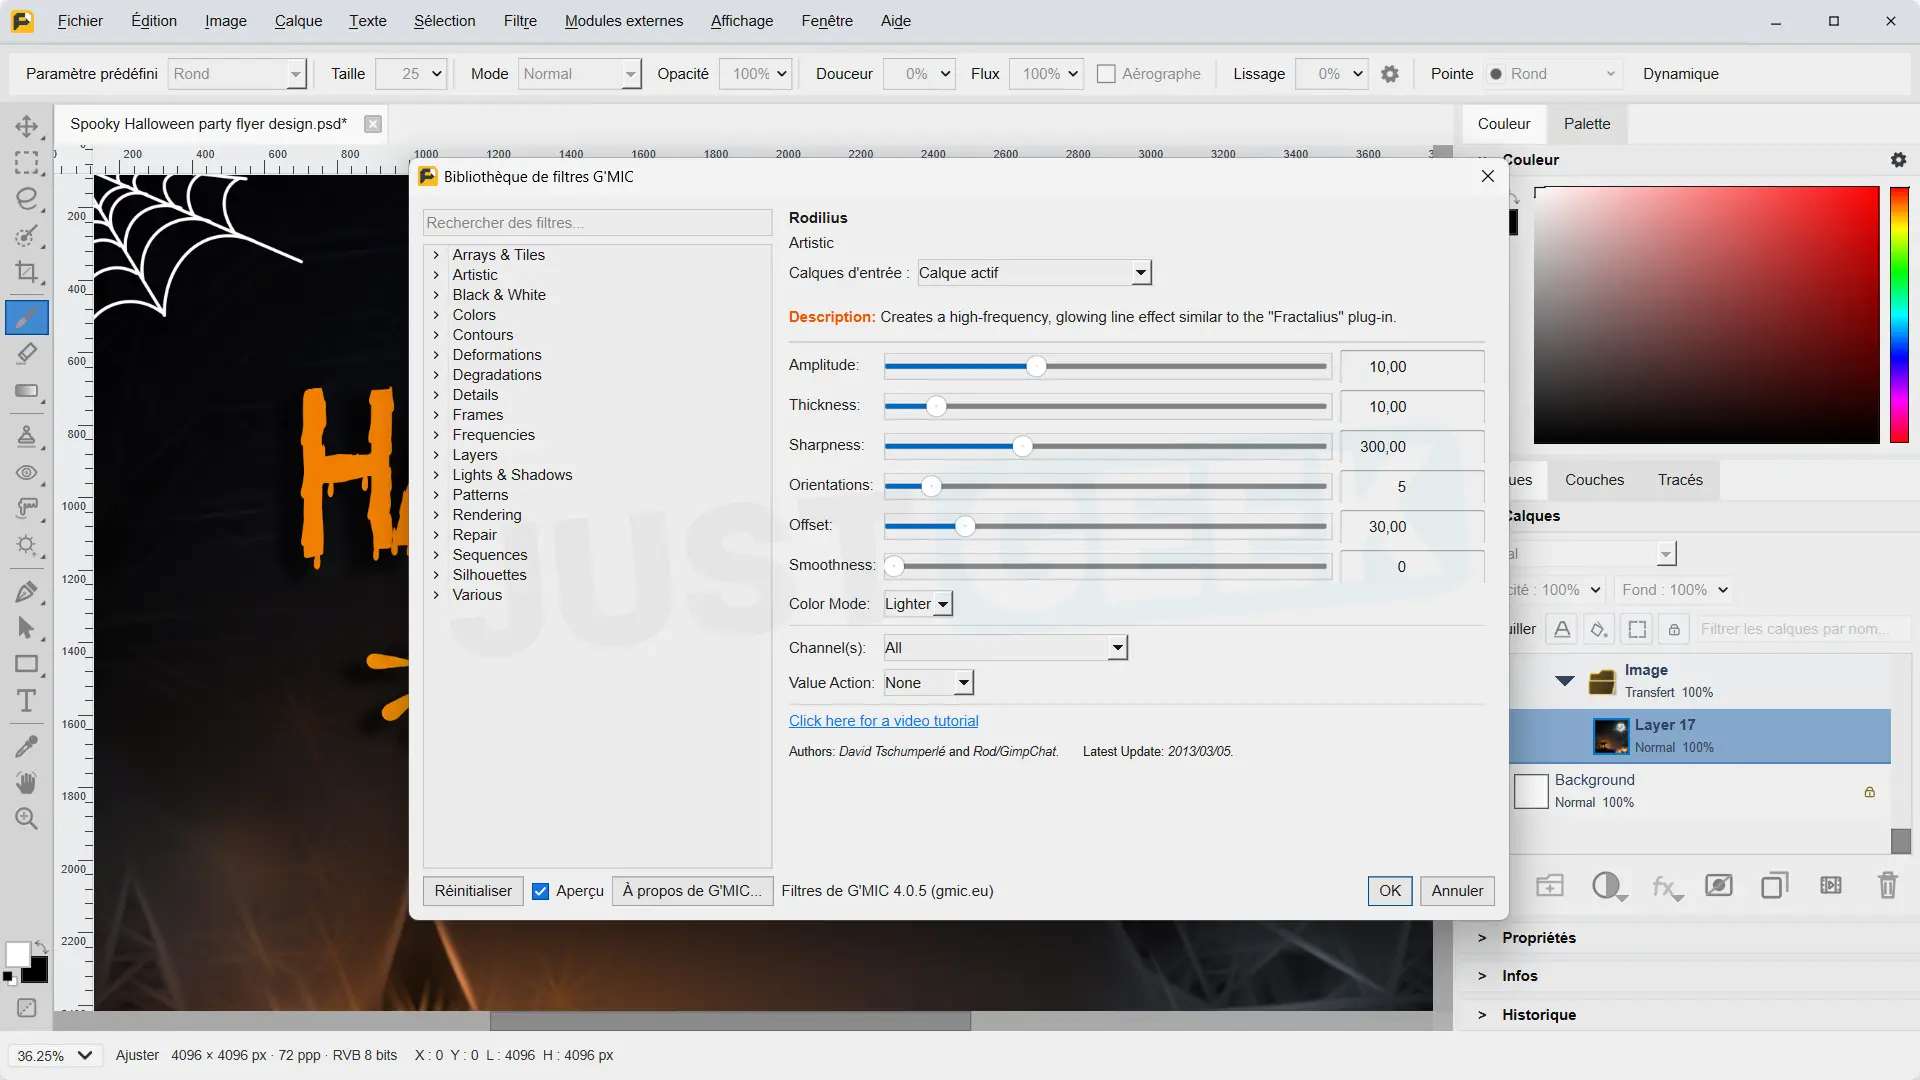Select the Move tool in toolbox
This screenshot has width=1920, height=1080.
(27, 126)
